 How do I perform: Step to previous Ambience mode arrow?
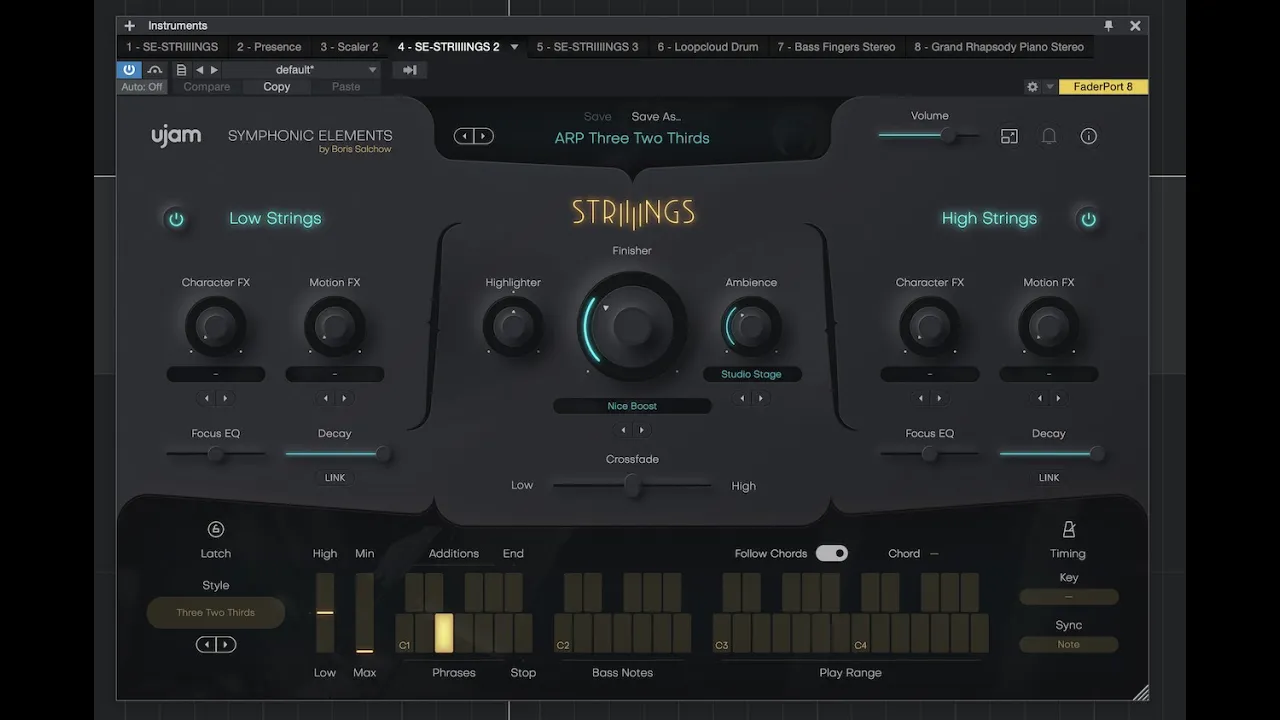(743, 398)
